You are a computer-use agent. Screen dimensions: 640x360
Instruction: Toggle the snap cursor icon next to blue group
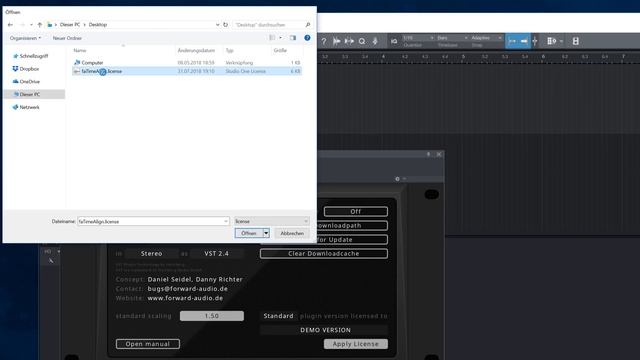point(535,41)
